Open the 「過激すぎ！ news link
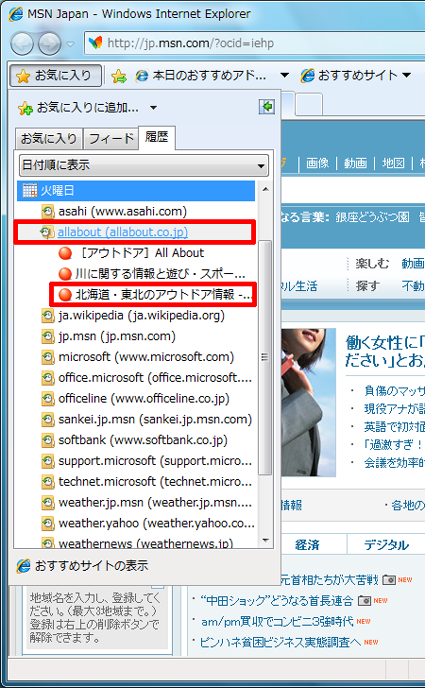425x688 pixels. click(394, 445)
